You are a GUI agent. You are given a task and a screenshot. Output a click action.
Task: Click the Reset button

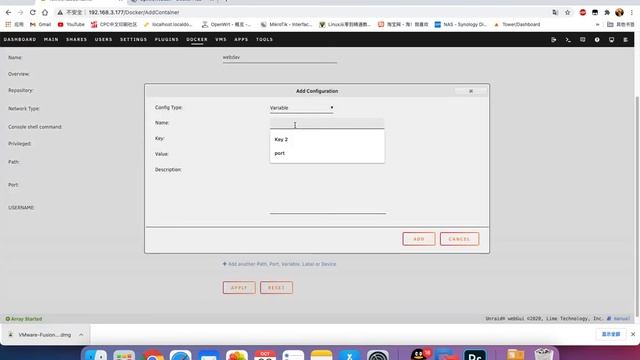(x=276, y=287)
